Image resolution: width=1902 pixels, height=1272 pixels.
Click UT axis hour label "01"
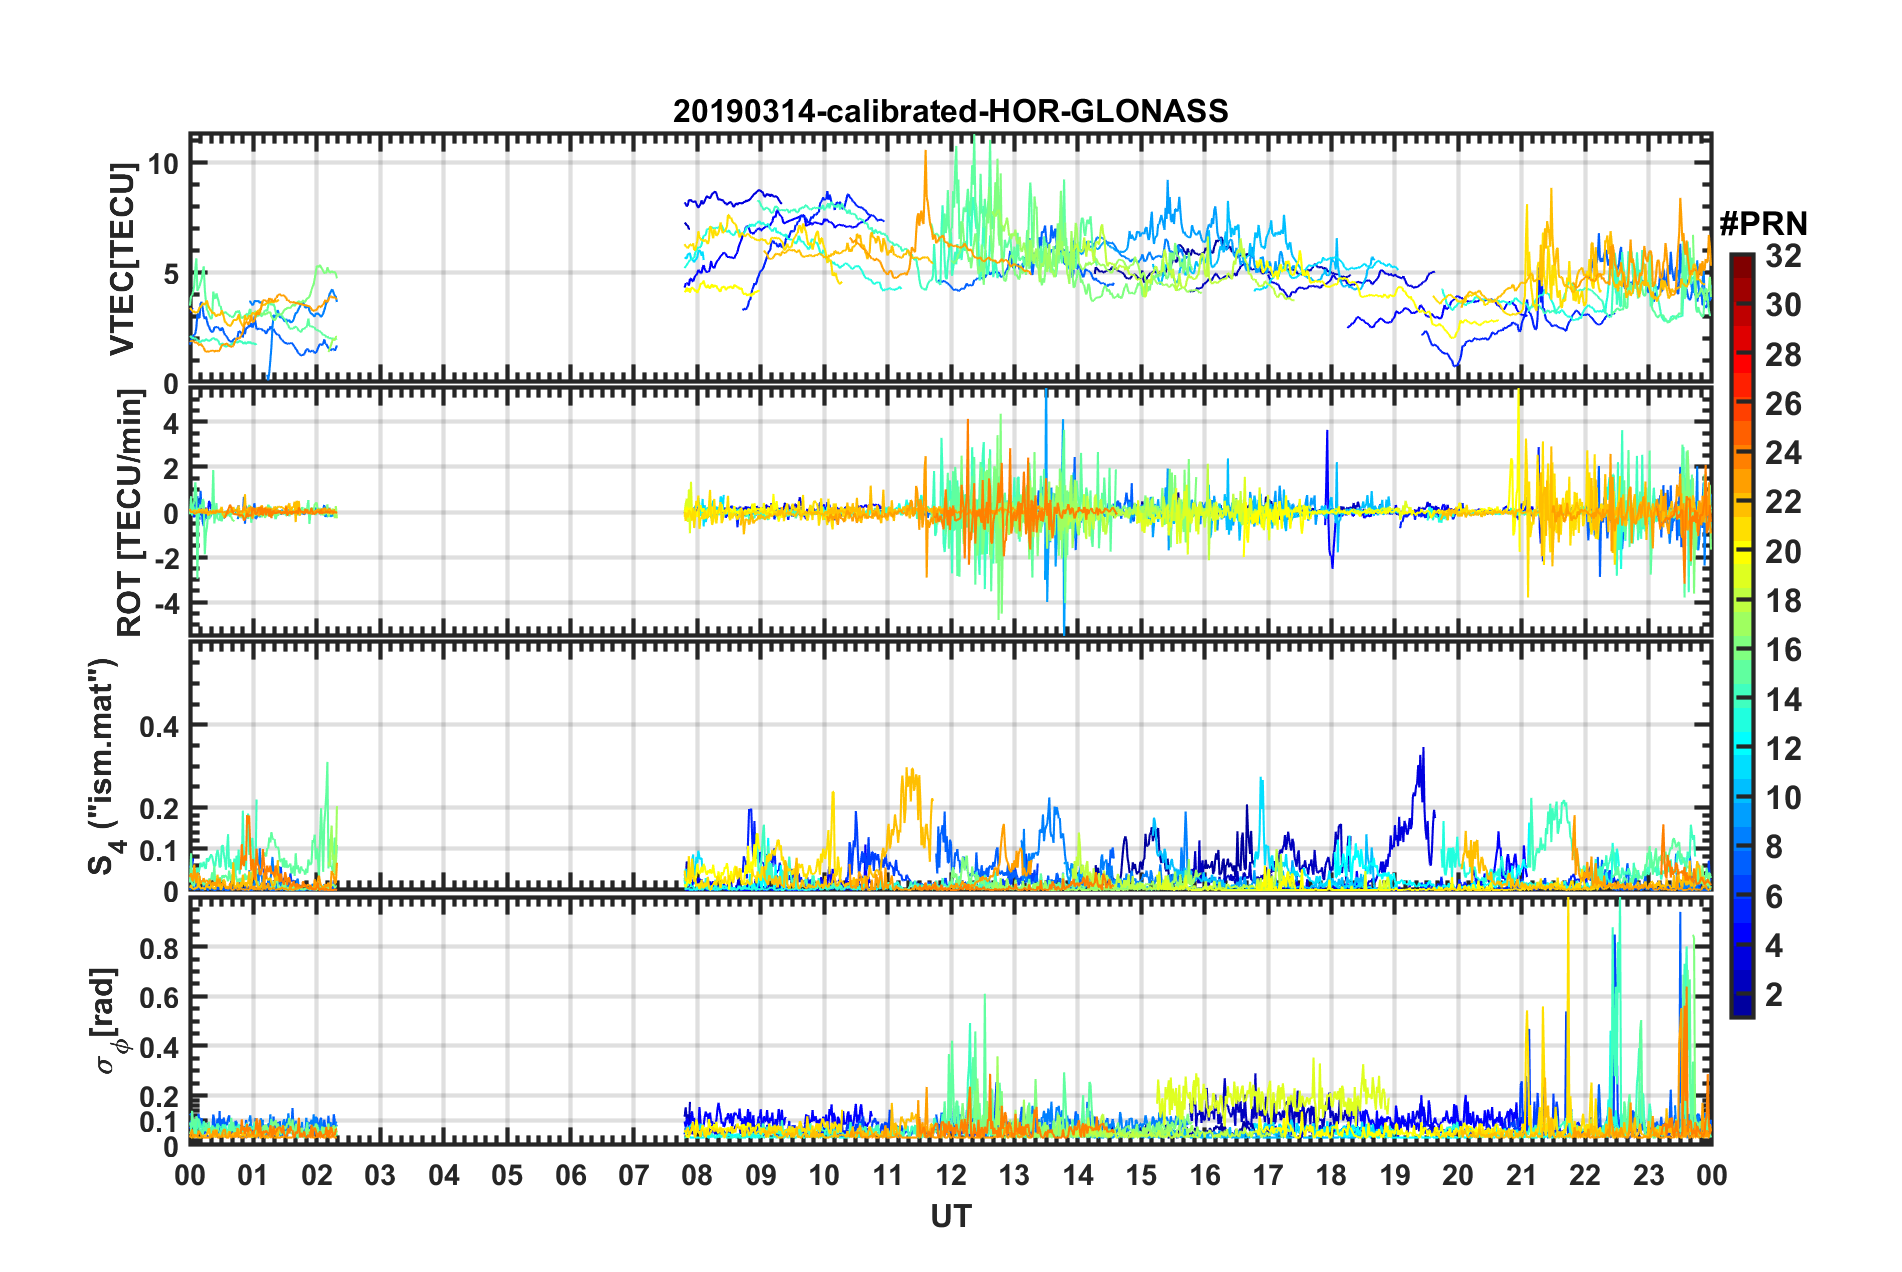[x=253, y=1175]
